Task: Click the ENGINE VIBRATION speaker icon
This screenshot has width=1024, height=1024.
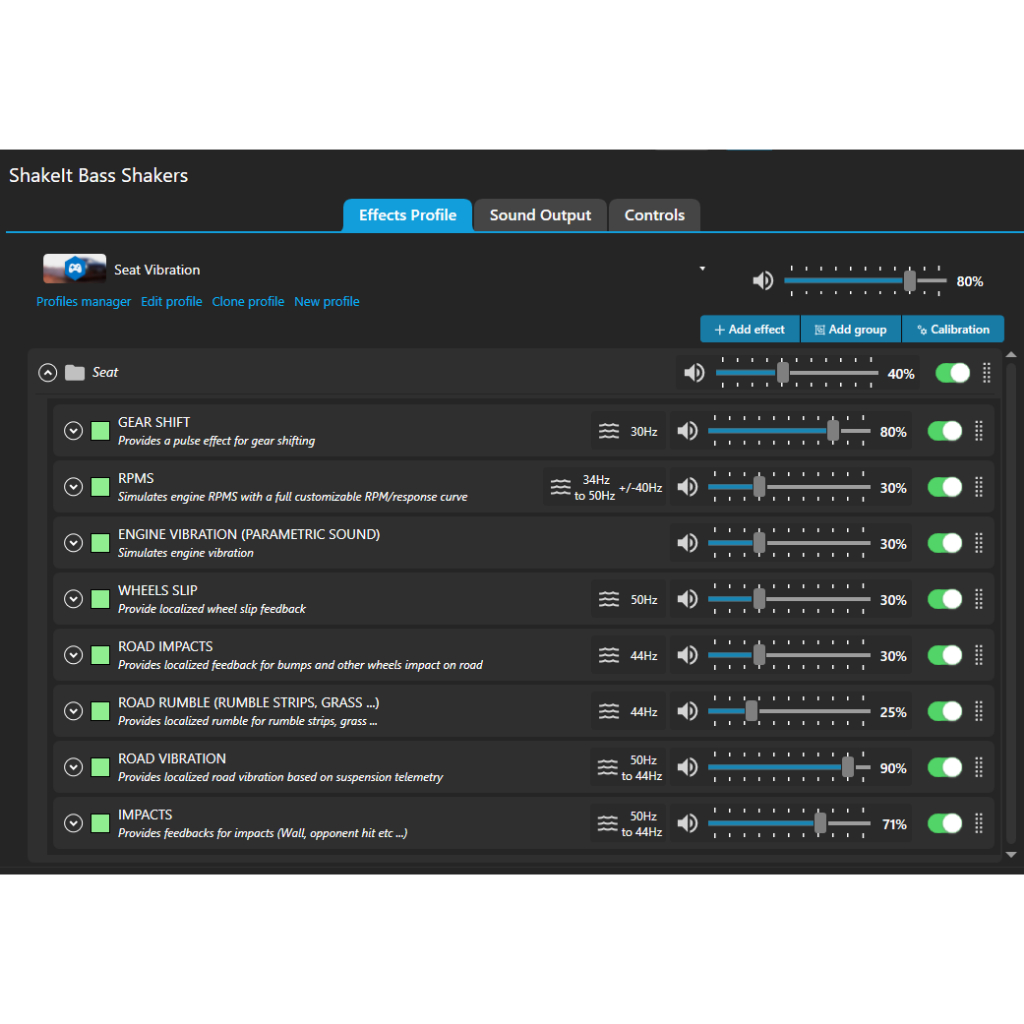Action: coord(687,543)
